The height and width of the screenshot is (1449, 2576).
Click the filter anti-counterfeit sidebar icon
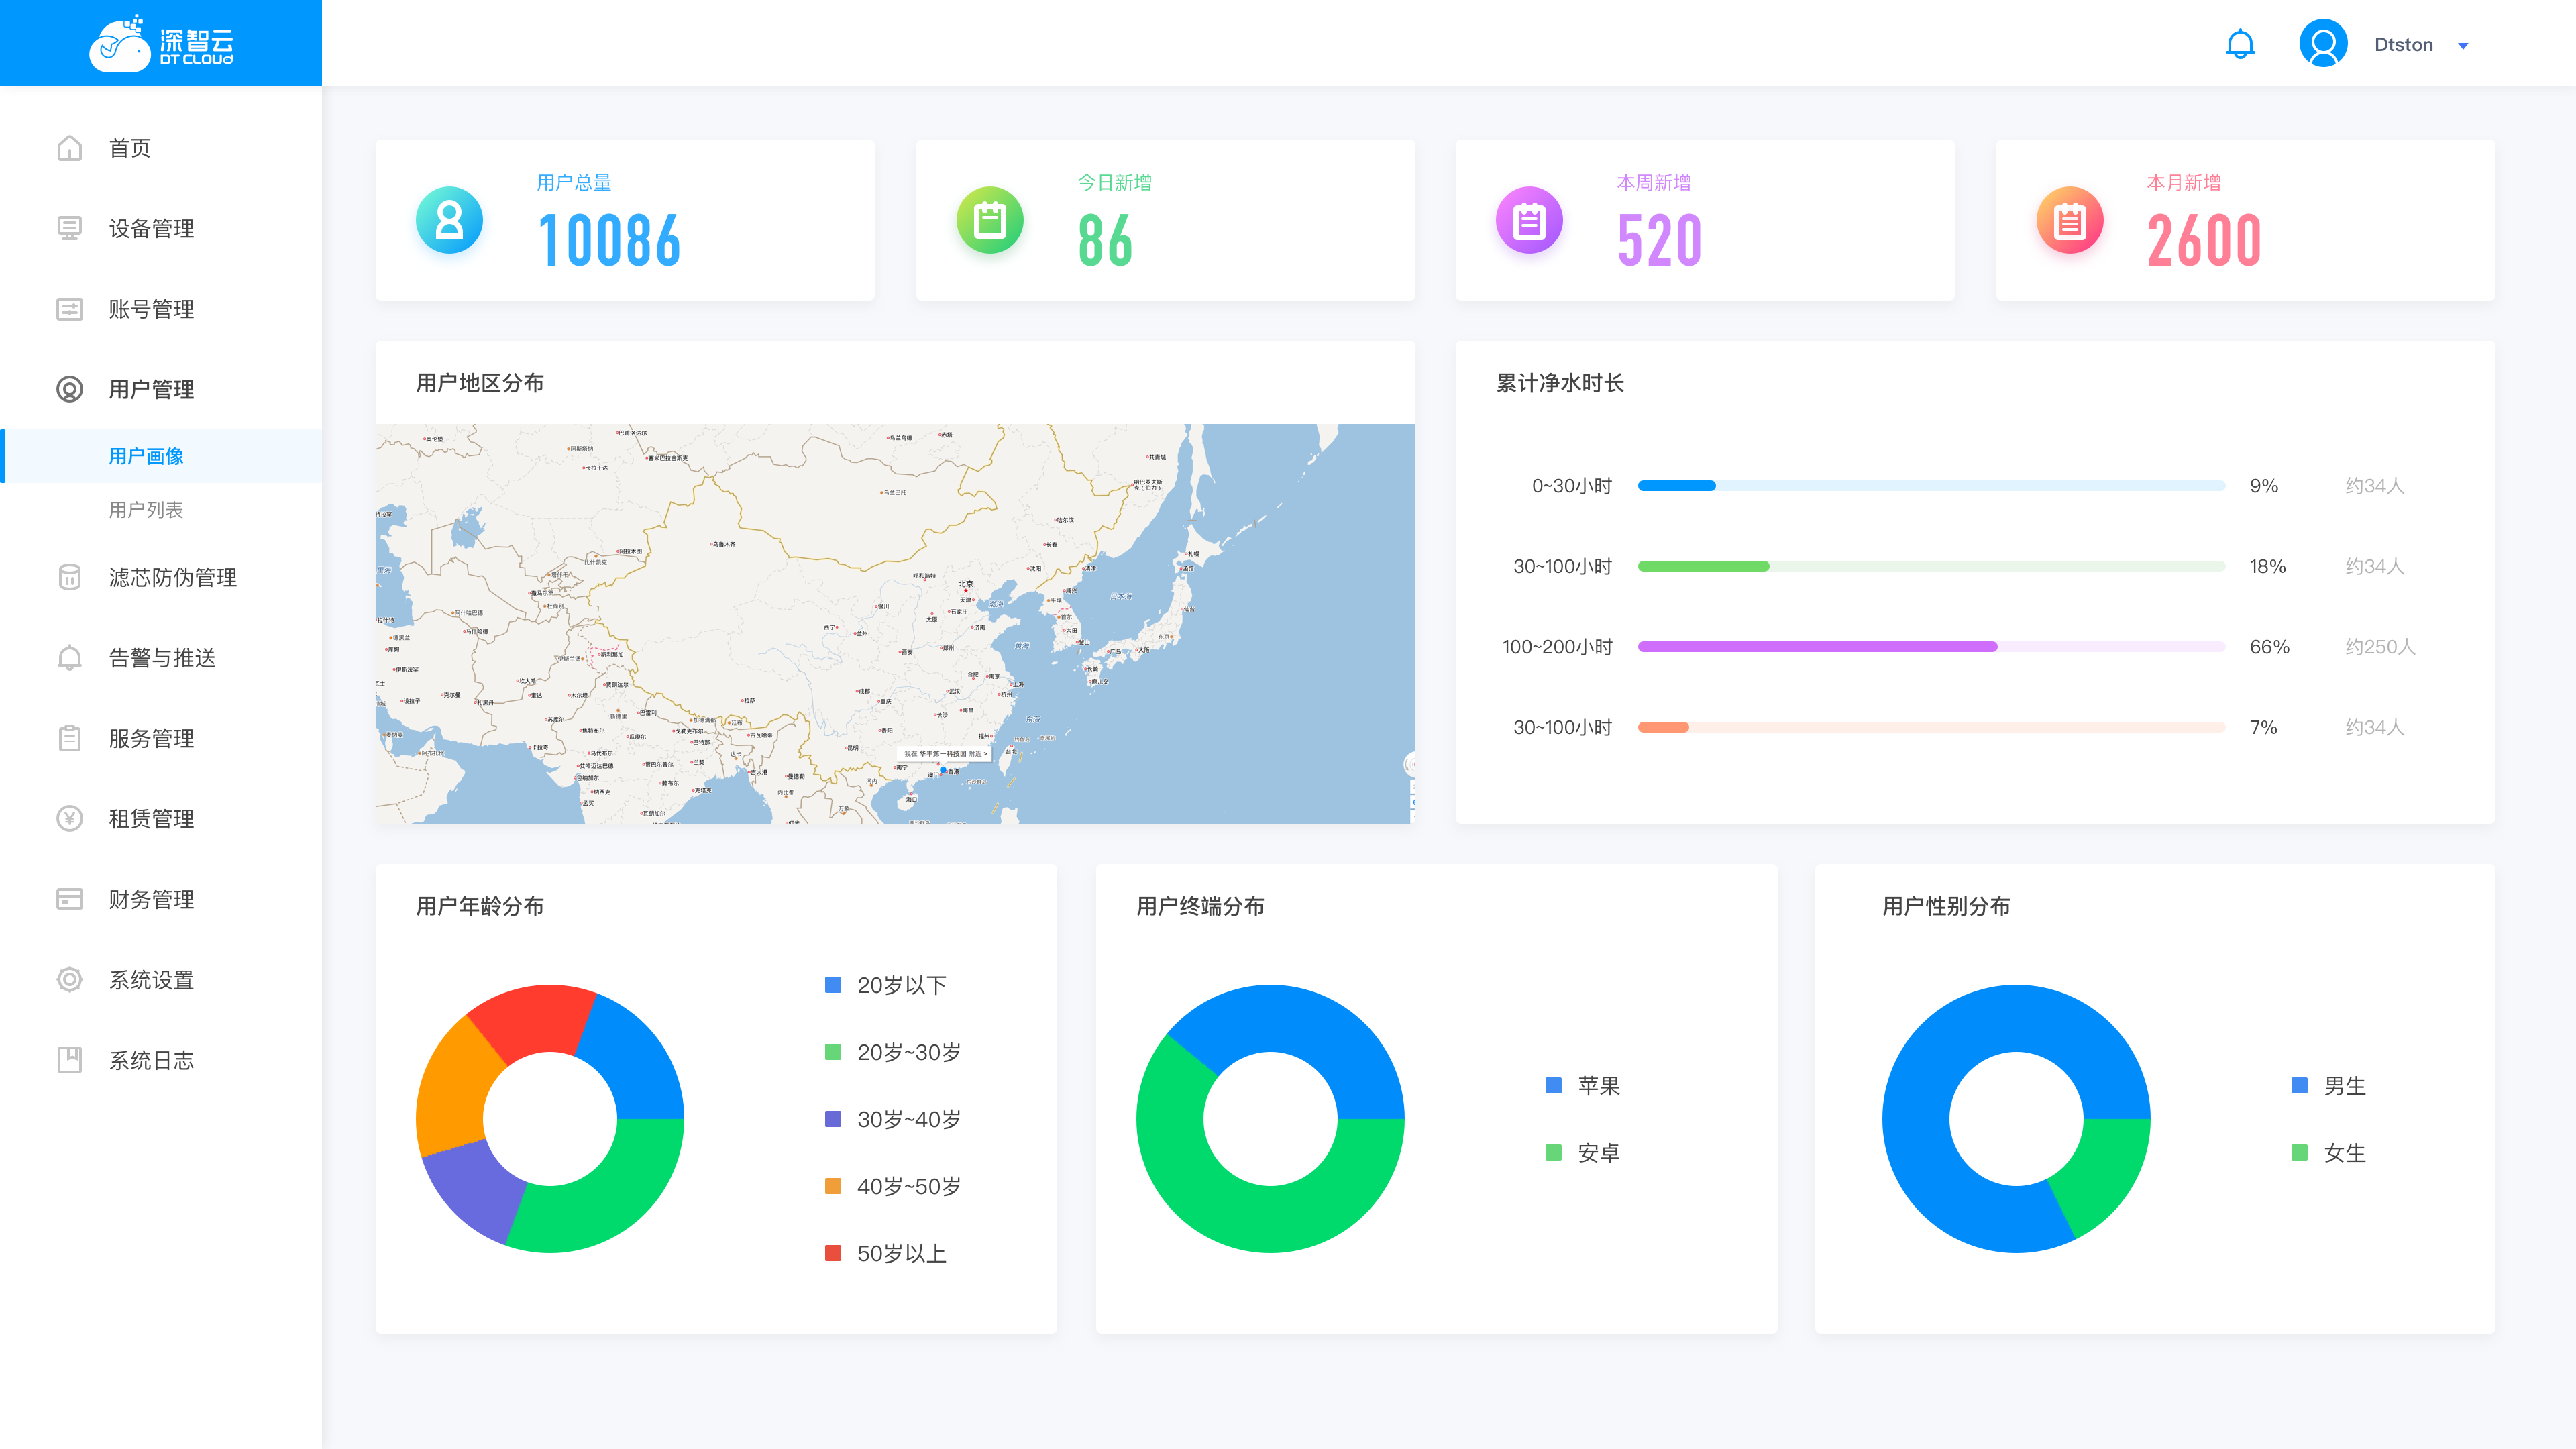[x=69, y=577]
